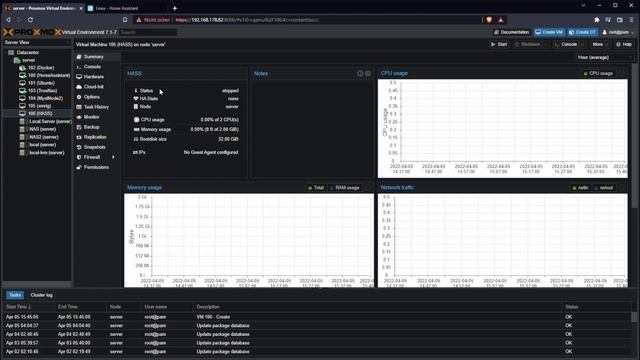This screenshot has width=640, height=360.
Task: Focus the Proxmox search field
Action: (x=148, y=32)
